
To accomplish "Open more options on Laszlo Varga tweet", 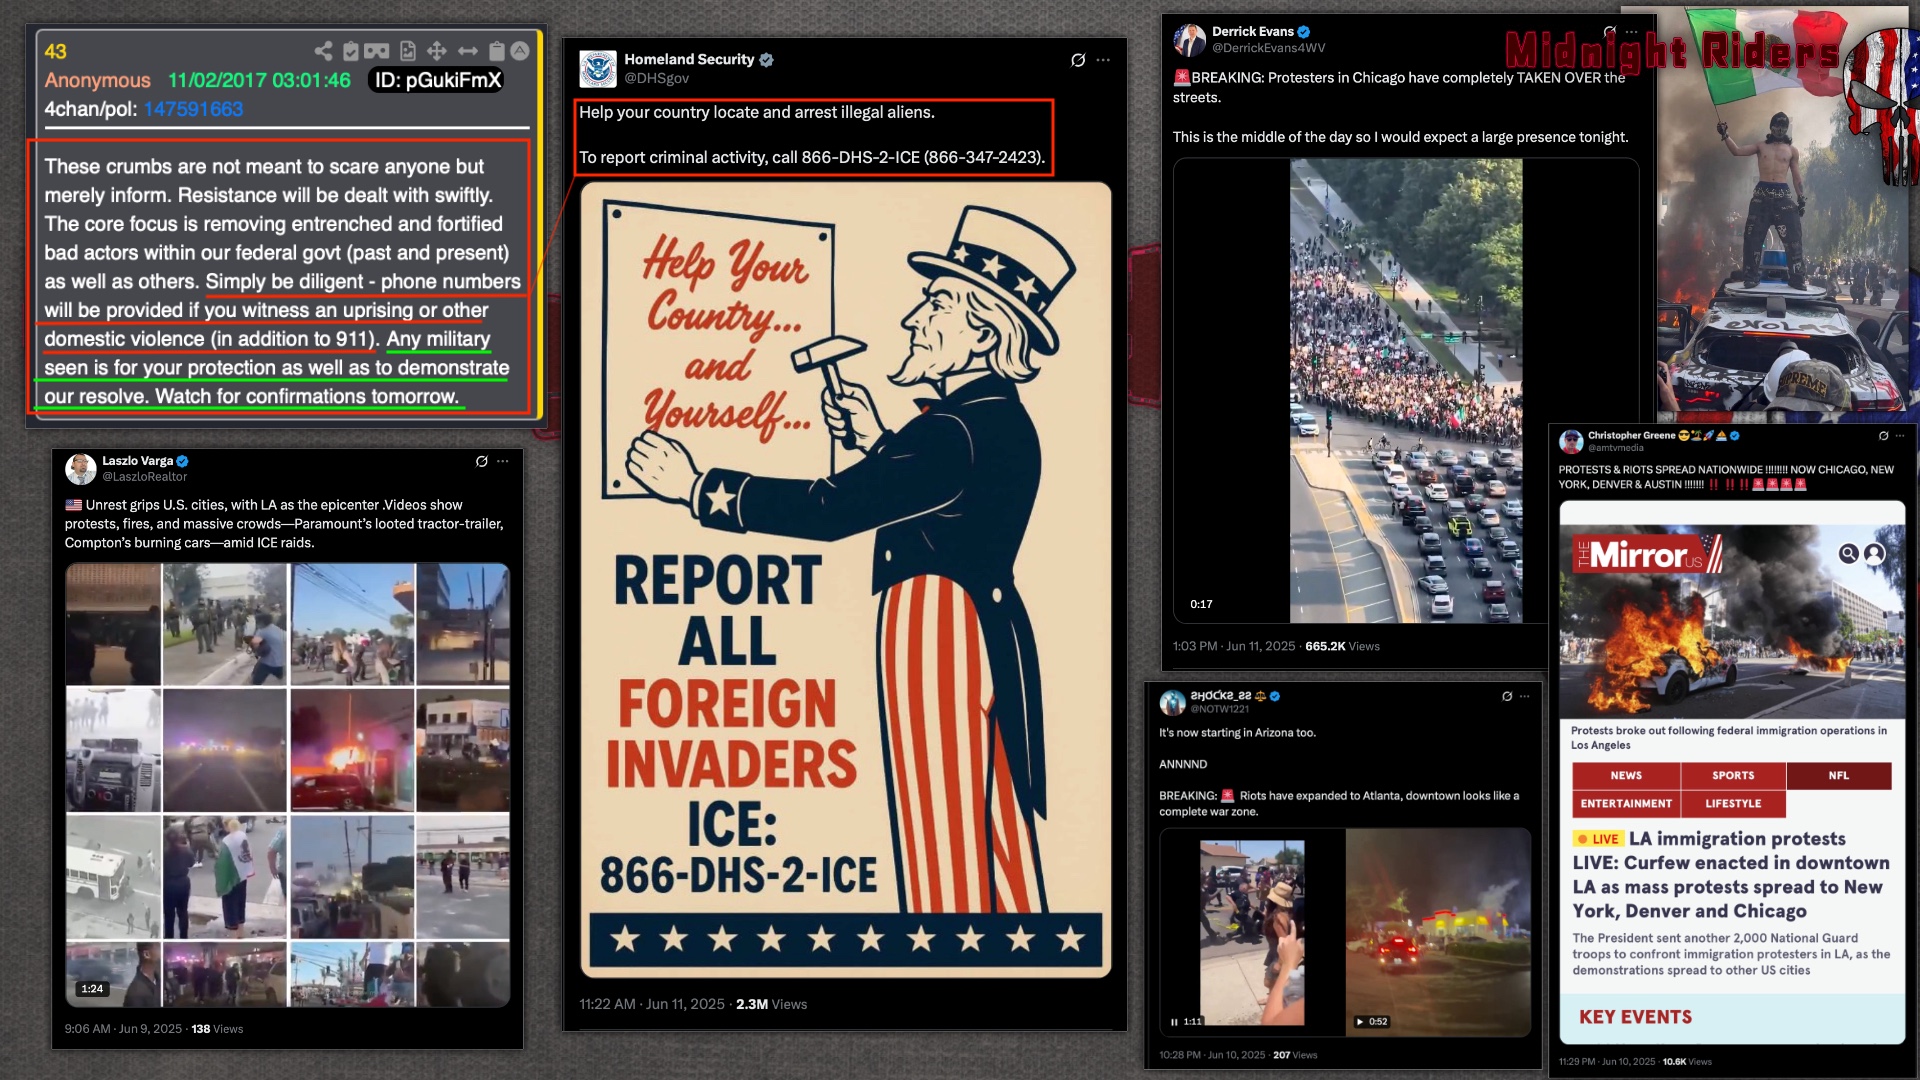I will coord(503,461).
